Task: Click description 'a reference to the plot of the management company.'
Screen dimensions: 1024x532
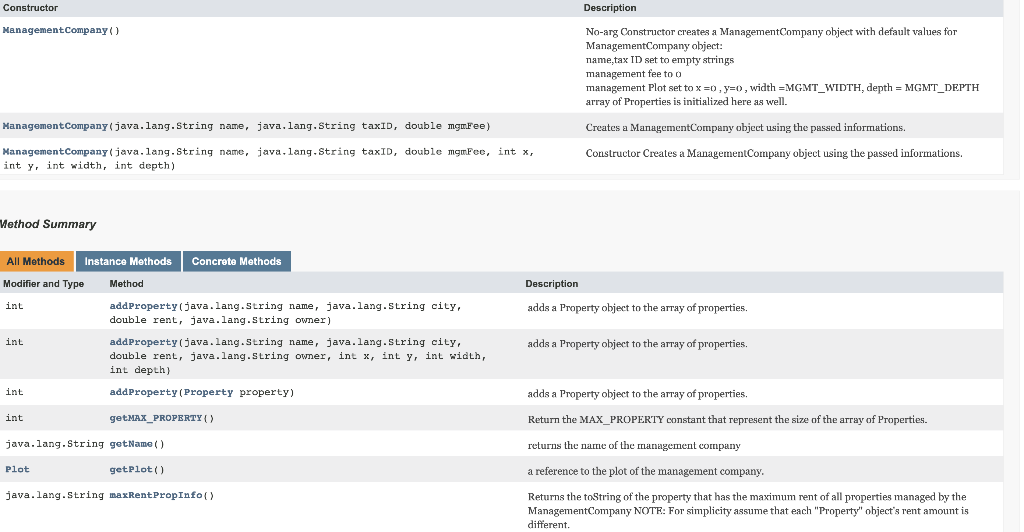Action: tap(645, 471)
